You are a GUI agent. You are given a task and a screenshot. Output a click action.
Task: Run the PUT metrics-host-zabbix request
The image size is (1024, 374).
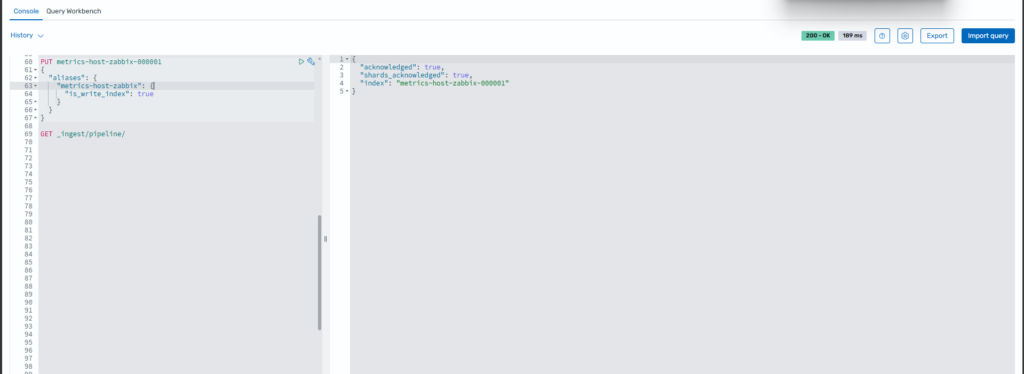click(301, 61)
